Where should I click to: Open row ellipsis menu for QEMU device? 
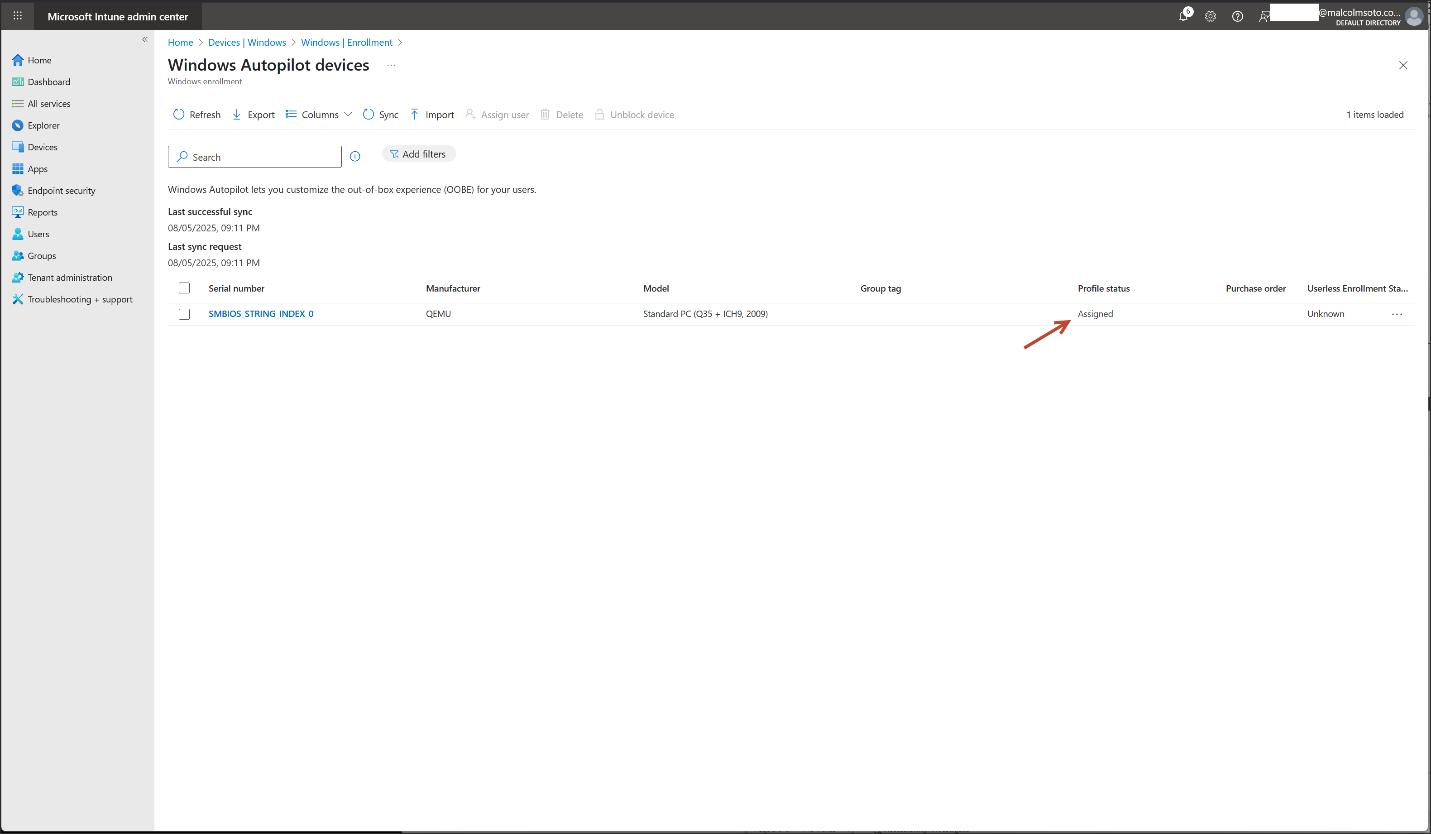tap(1397, 314)
